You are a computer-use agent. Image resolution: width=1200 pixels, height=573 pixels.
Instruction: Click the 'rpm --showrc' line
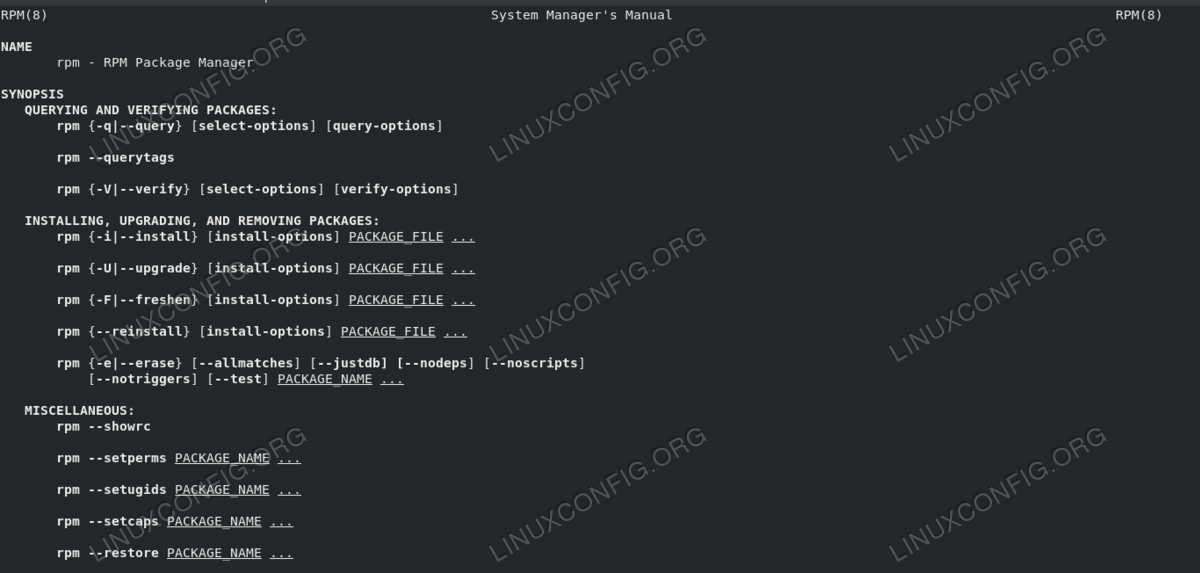pos(104,426)
